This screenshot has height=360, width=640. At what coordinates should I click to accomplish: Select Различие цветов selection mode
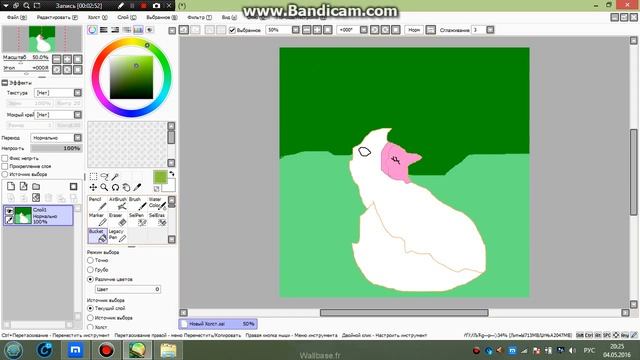pyautogui.click(x=90, y=279)
